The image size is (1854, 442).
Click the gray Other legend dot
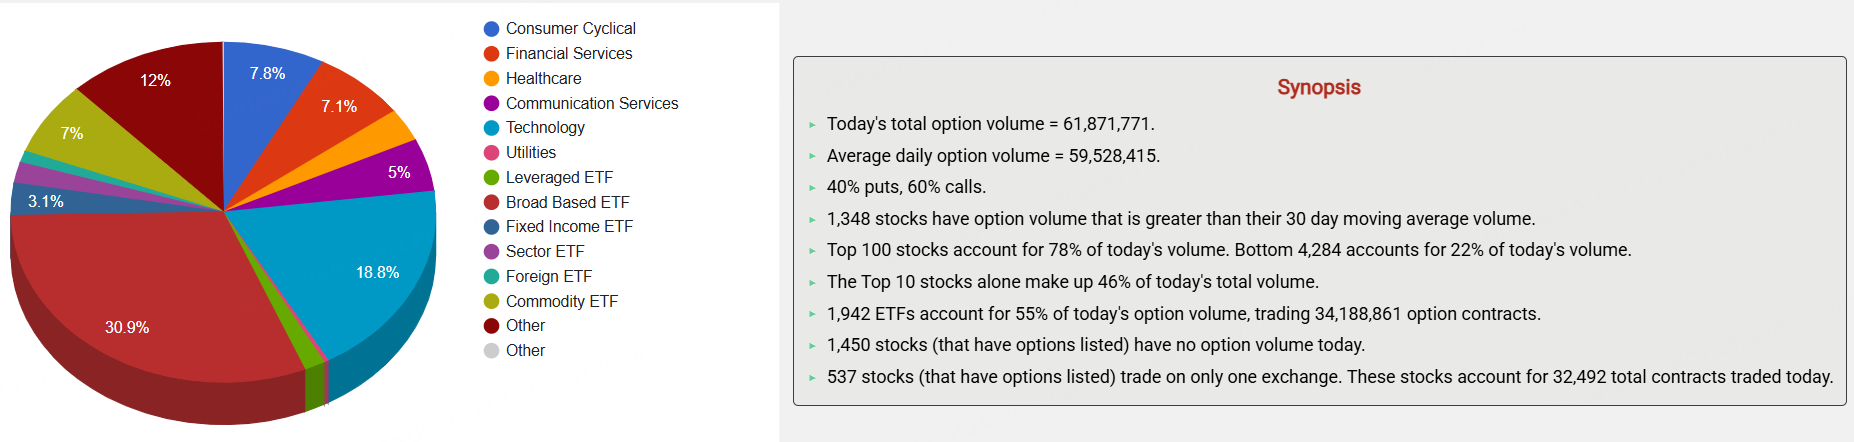(491, 351)
